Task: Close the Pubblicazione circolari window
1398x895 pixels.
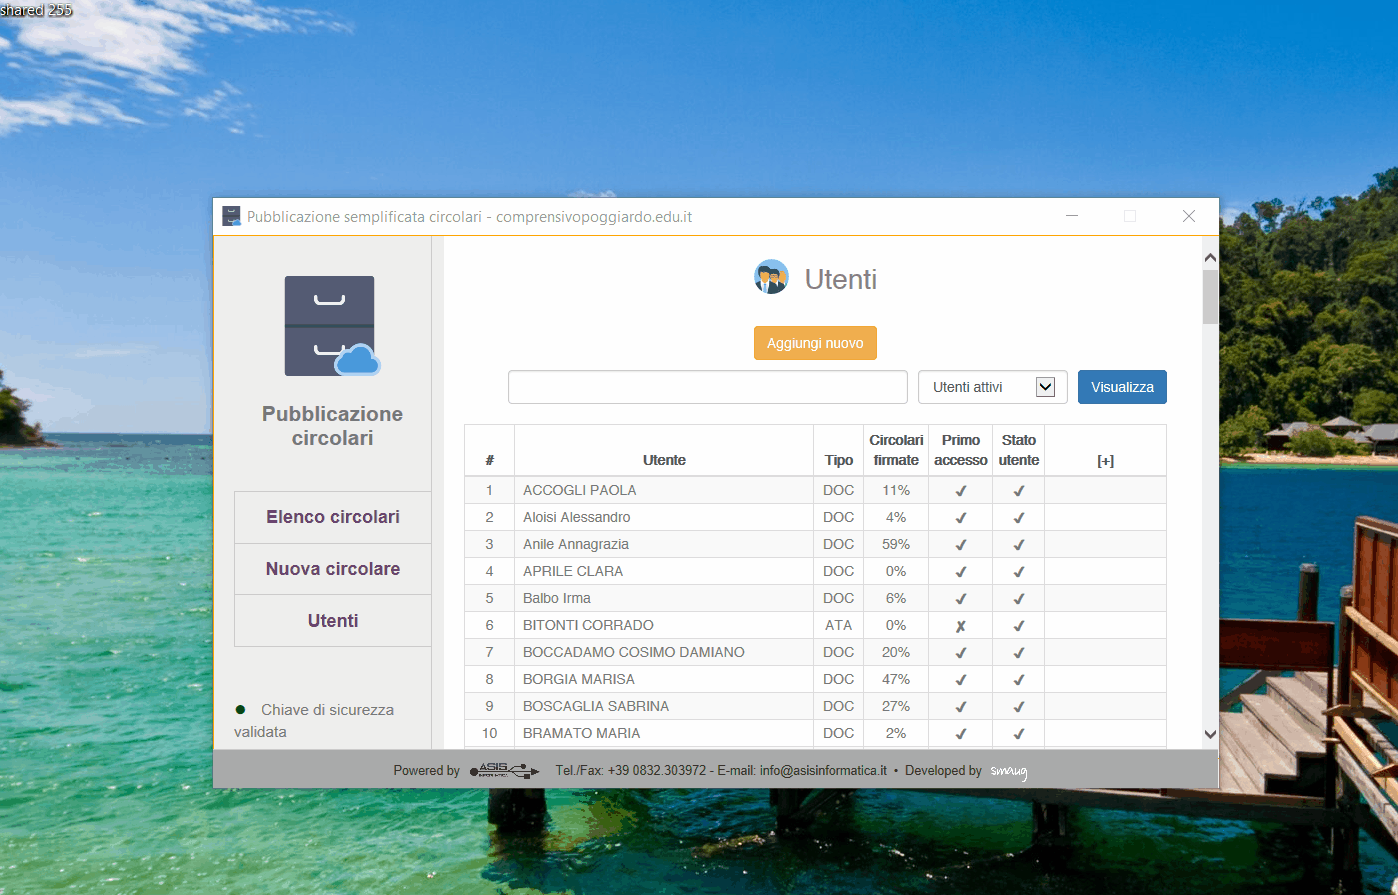Action: tap(1189, 216)
